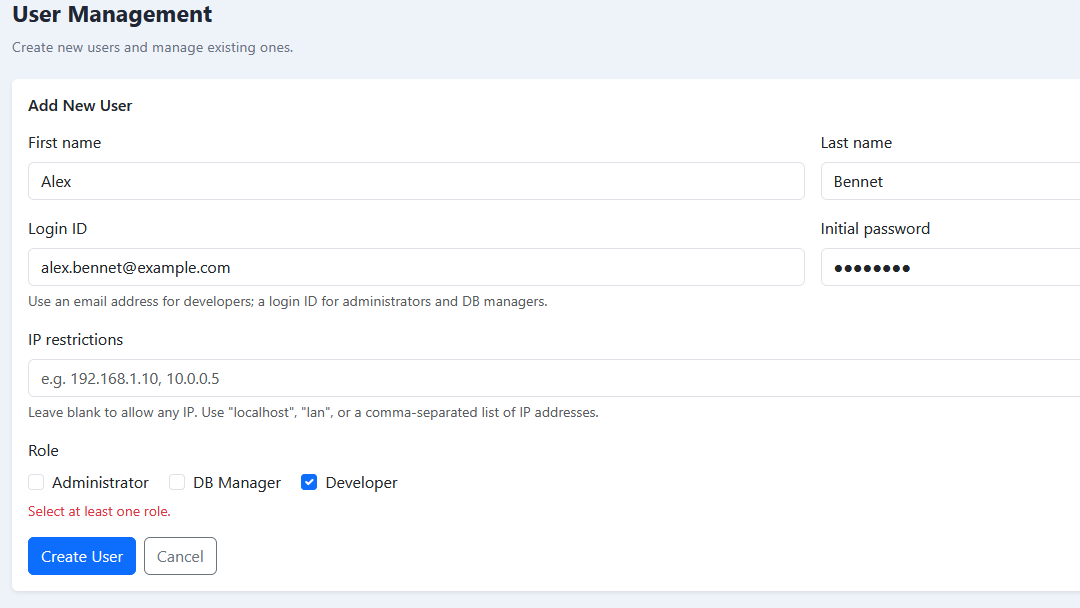The image size is (1080, 608).
Task: Click the 'Administrator' checkbox label text
Action: click(101, 483)
